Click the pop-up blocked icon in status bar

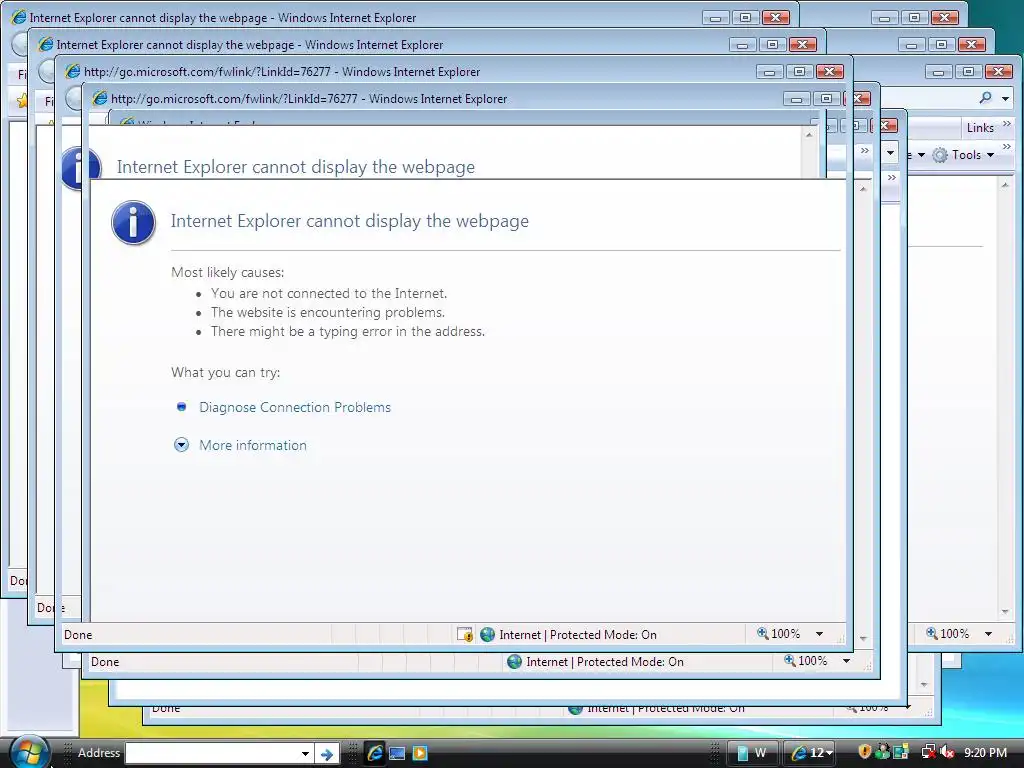pos(464,634)
